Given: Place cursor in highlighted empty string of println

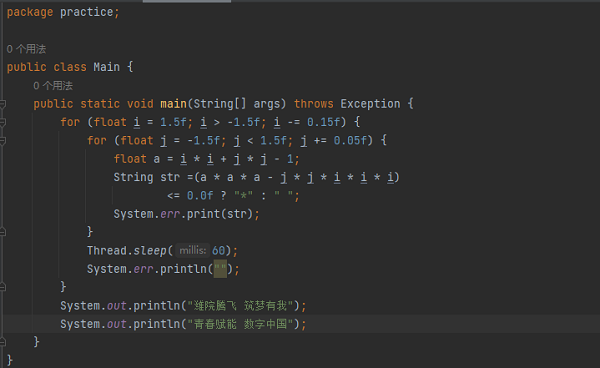Looking at the screenshot, I should [220, 269].
